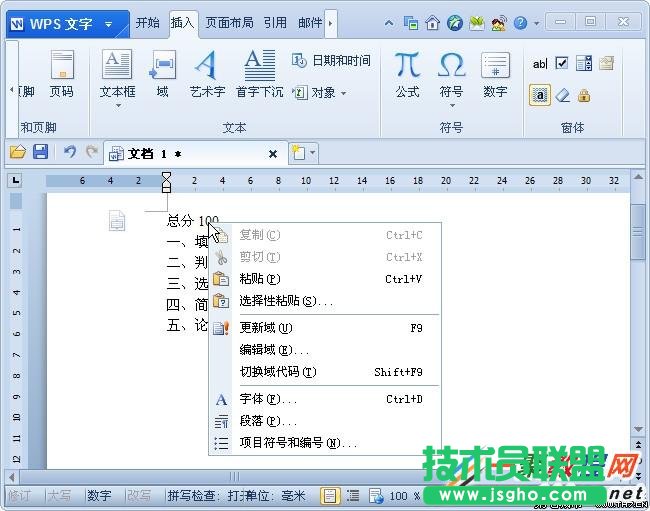
Task: Open a file with the folder icon
Action: (18, 153)
